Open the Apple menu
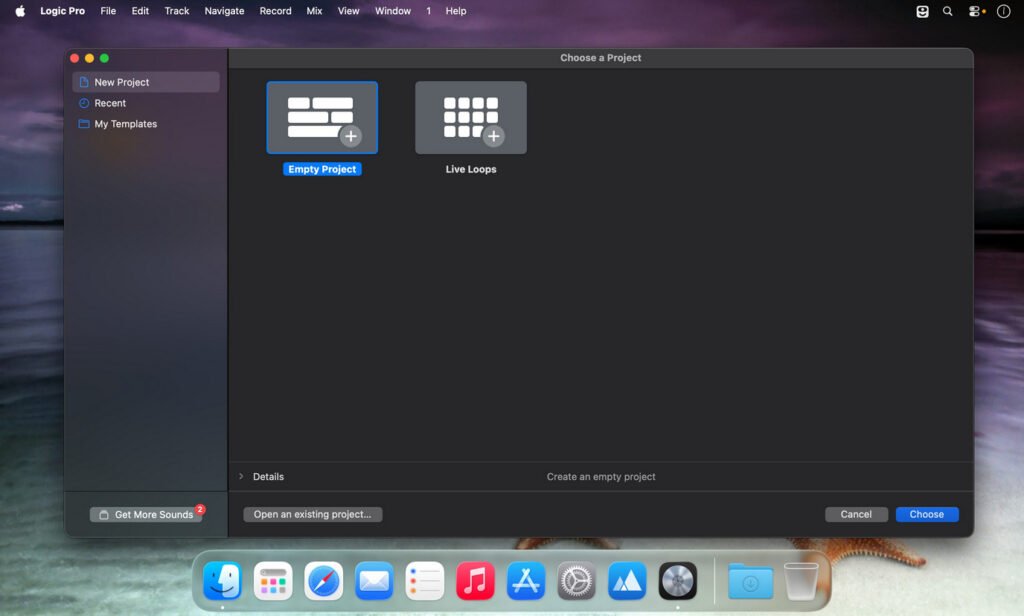The height and width of the screenshot is (616, 1024). 20,11
